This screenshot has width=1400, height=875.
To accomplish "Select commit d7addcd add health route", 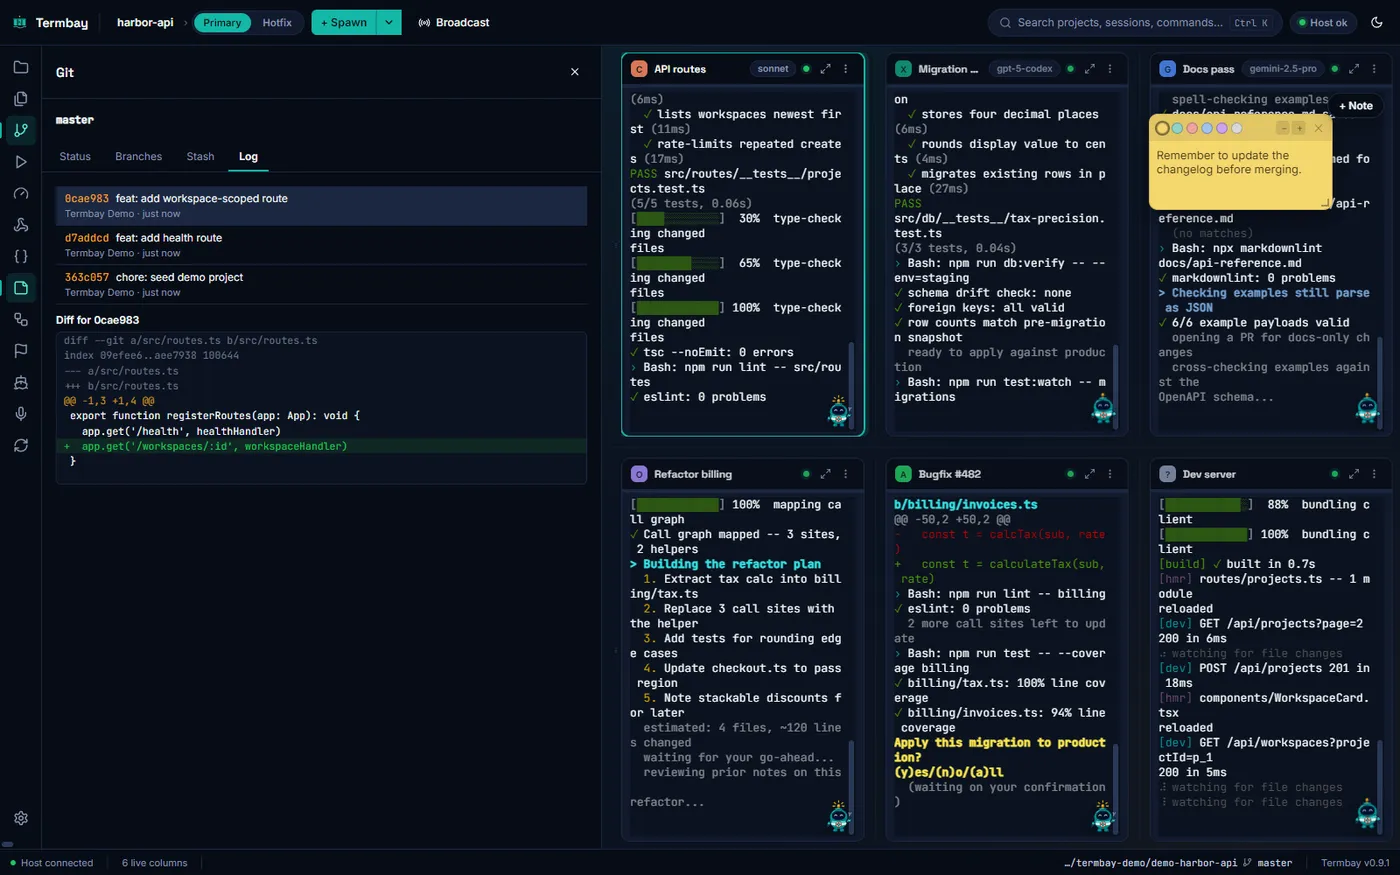I will (x=321, y=245).
